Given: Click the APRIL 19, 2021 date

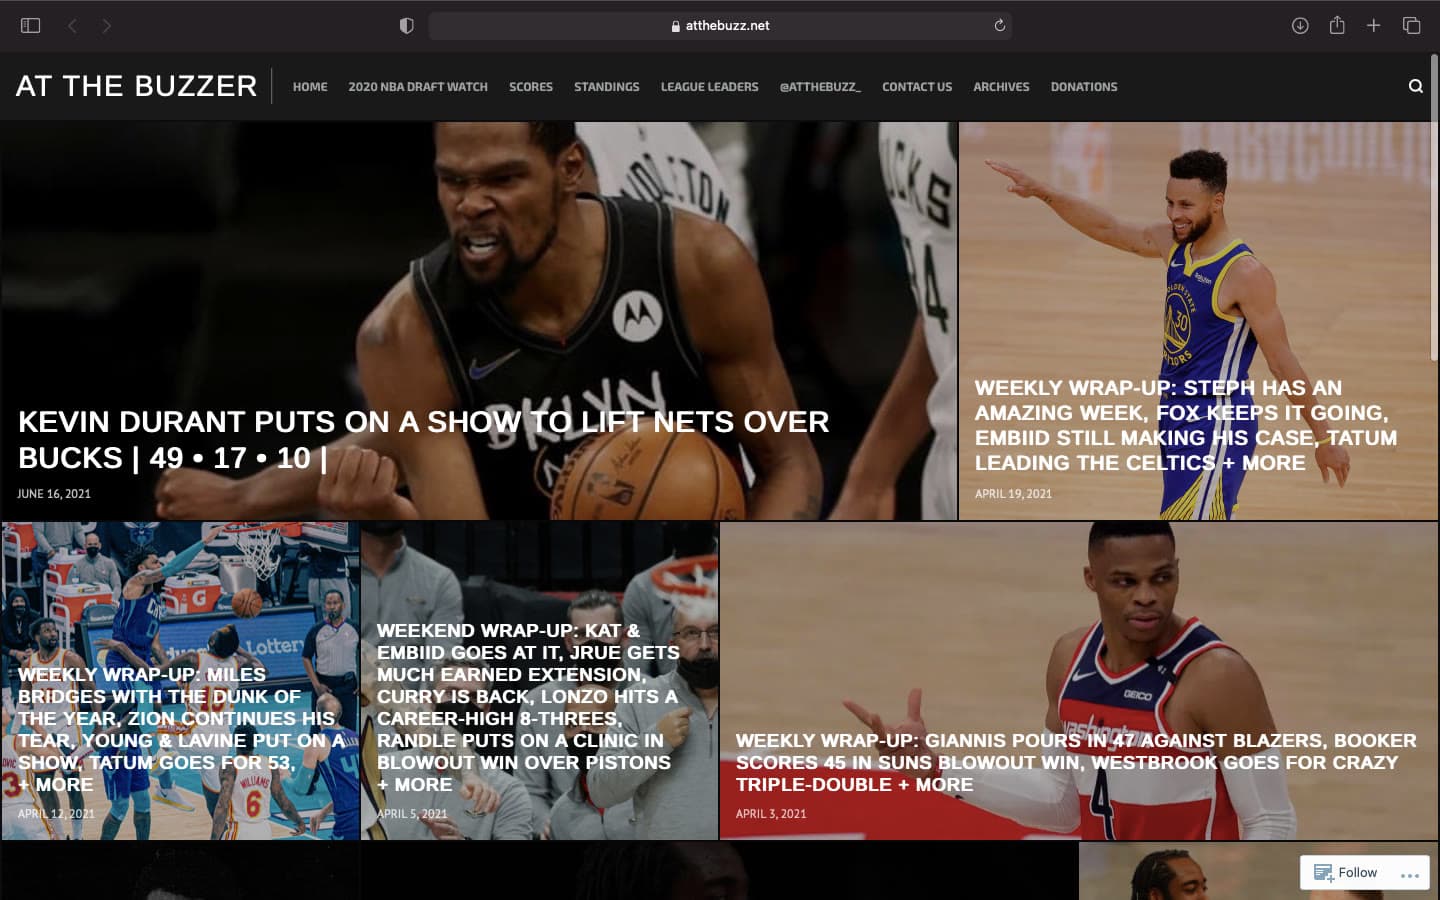Looking at the screenshot, I should [1013, 494].
